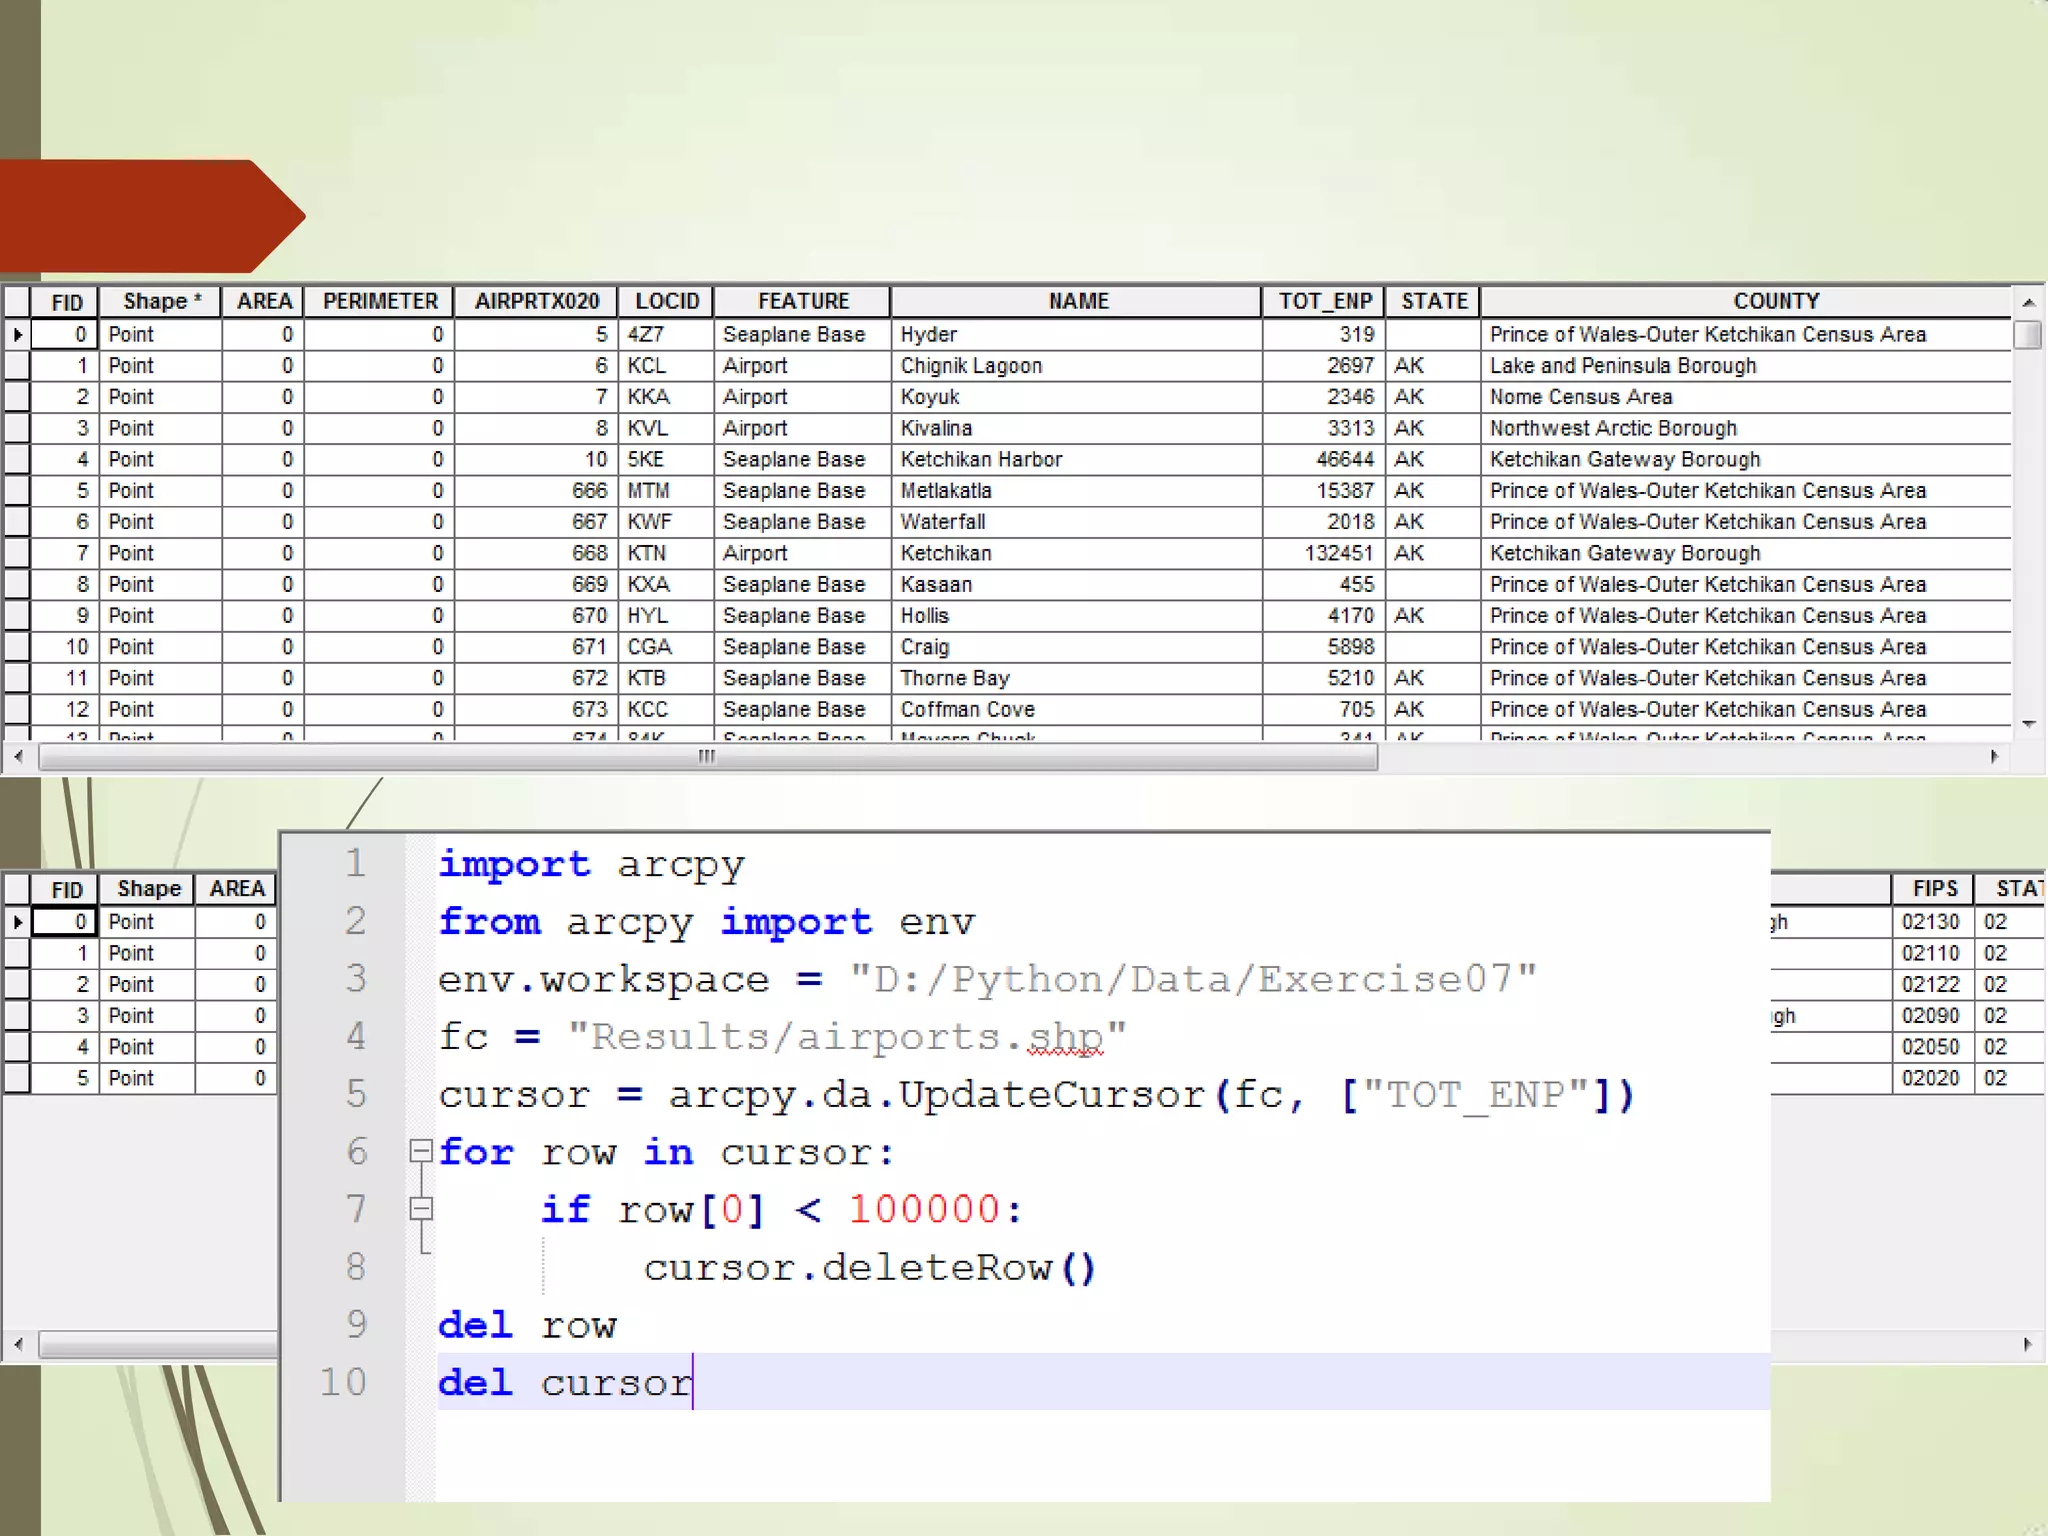Click lower table horizontal scroll left arrow
2048x1536 pixels.
click(x=18, y=1344)
